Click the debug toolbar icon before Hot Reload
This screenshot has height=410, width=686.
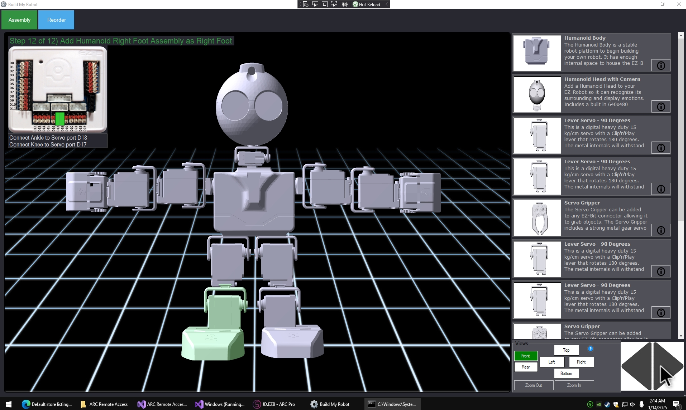tap(345, 4)
